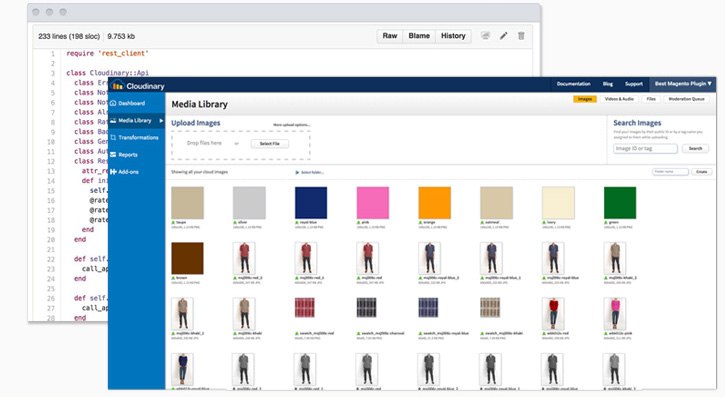Click the Drop files here upload area
The width and height of the screenshot is (725, 397).
coord(241,145)
